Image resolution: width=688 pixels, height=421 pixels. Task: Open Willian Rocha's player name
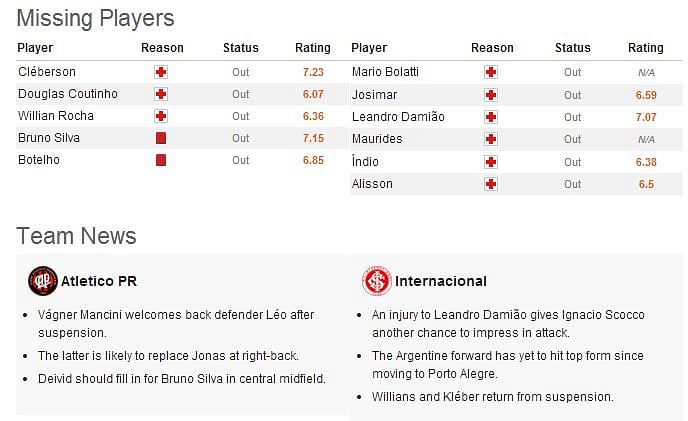(56, 116)
